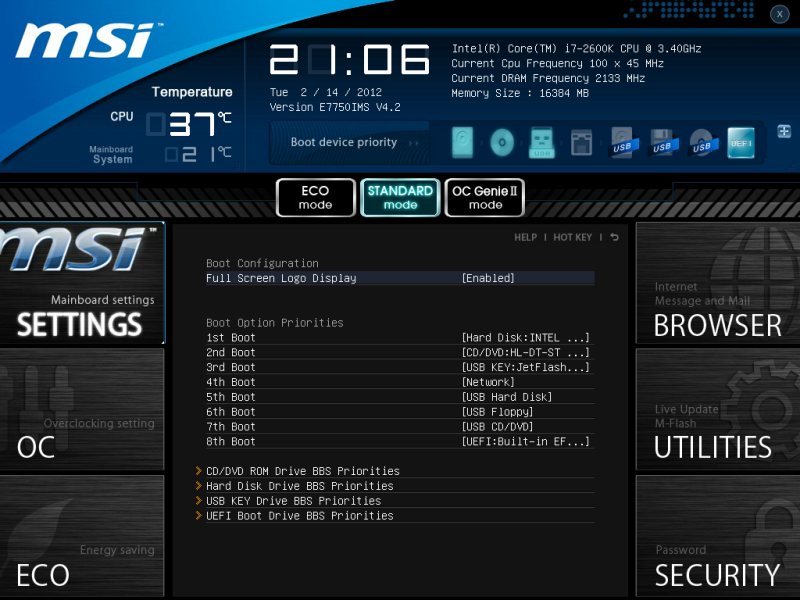The height and width of the screenshot is (600, 800).
Task: Click the CPU temperature 37°C readout
Action: tap(189, 124)
